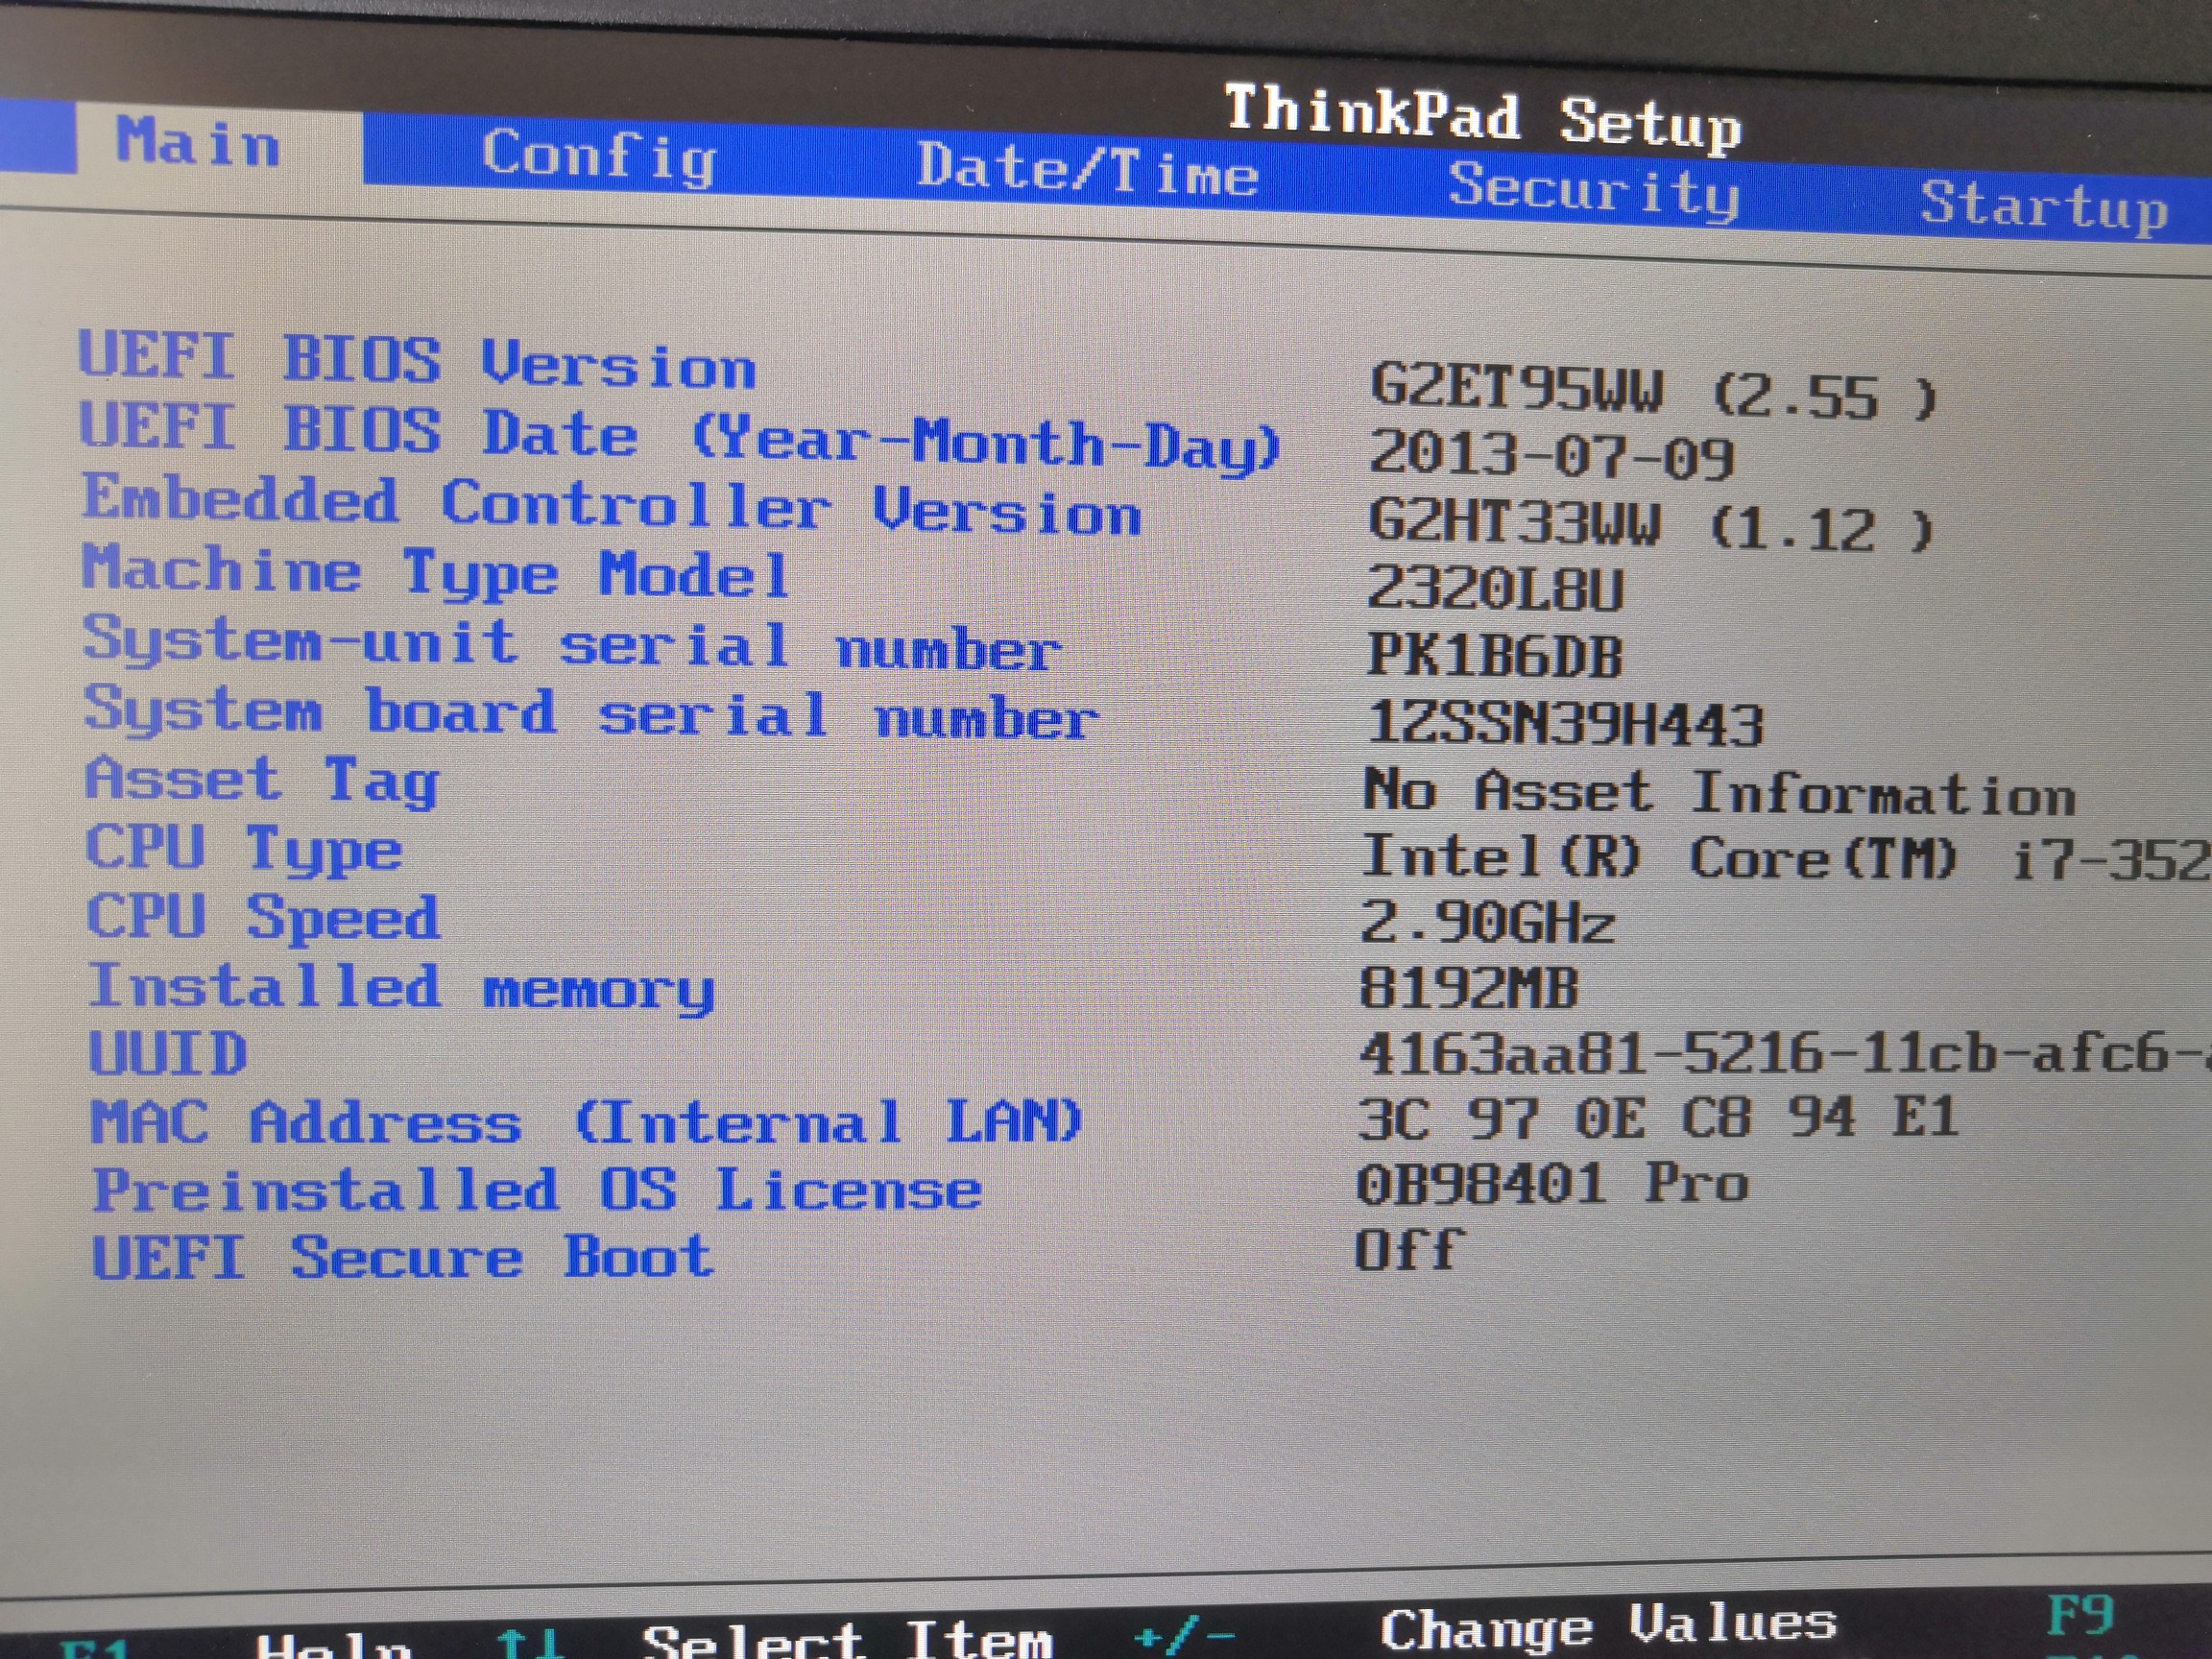Select the Machine Type Model label

pos(436,573)
